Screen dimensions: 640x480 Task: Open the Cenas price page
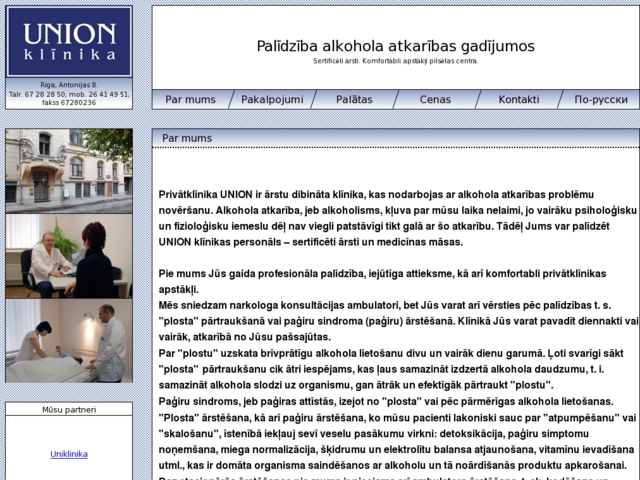click(x=435, y=100)
